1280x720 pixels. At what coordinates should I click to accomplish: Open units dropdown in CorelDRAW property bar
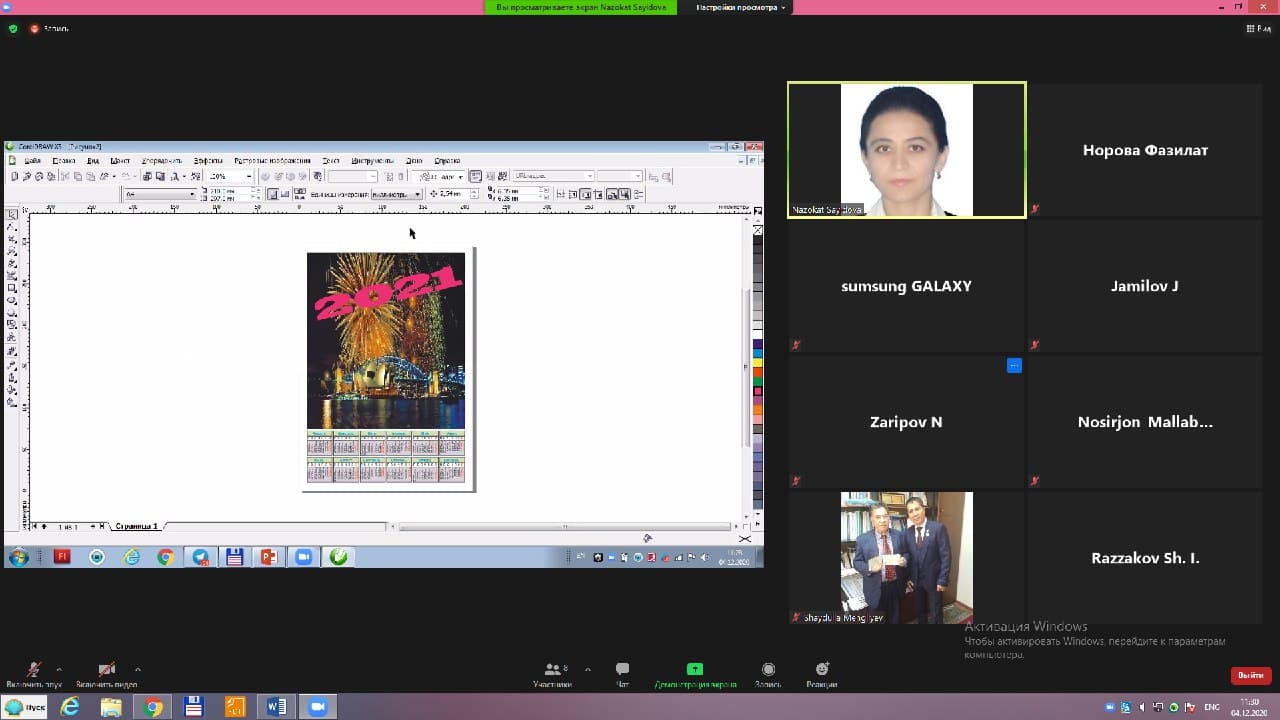coord(416,194)
